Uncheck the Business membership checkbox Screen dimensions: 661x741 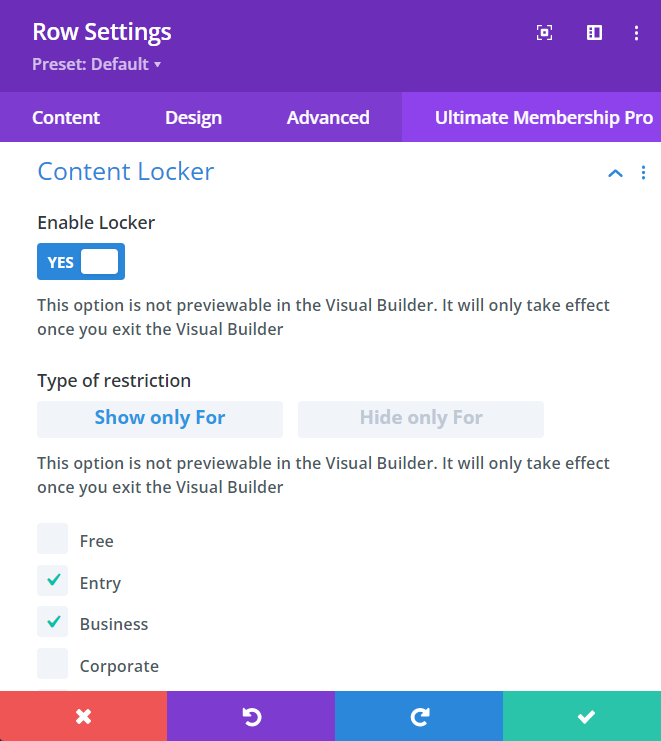[x=53, y=622]
